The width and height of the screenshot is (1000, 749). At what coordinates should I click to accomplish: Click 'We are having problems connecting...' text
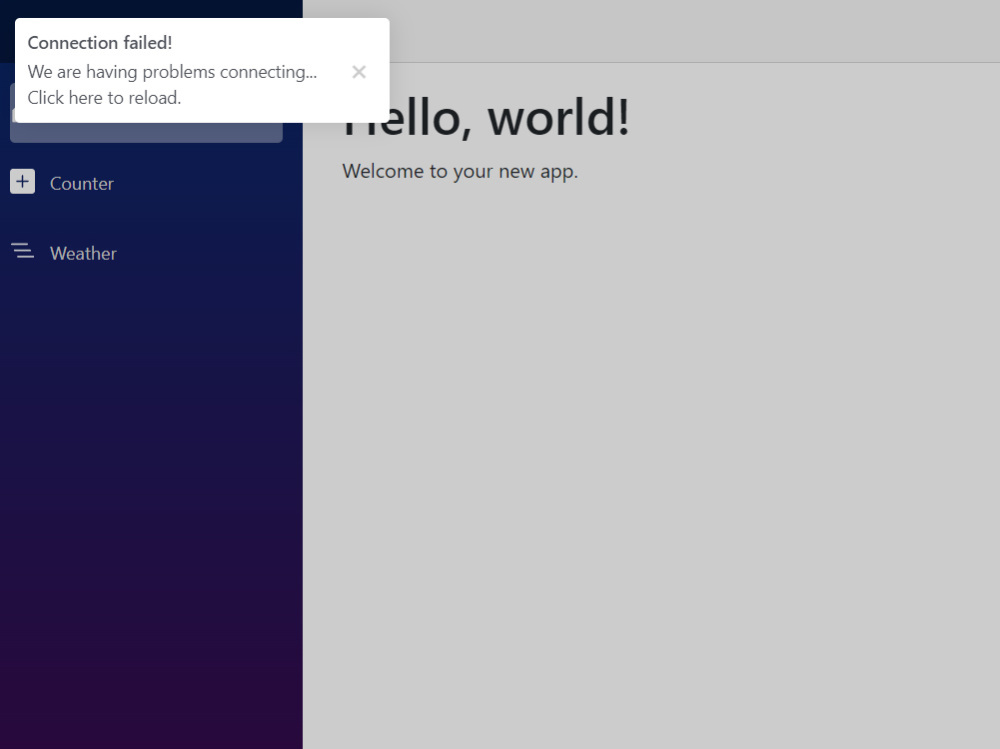pos(172,72)
